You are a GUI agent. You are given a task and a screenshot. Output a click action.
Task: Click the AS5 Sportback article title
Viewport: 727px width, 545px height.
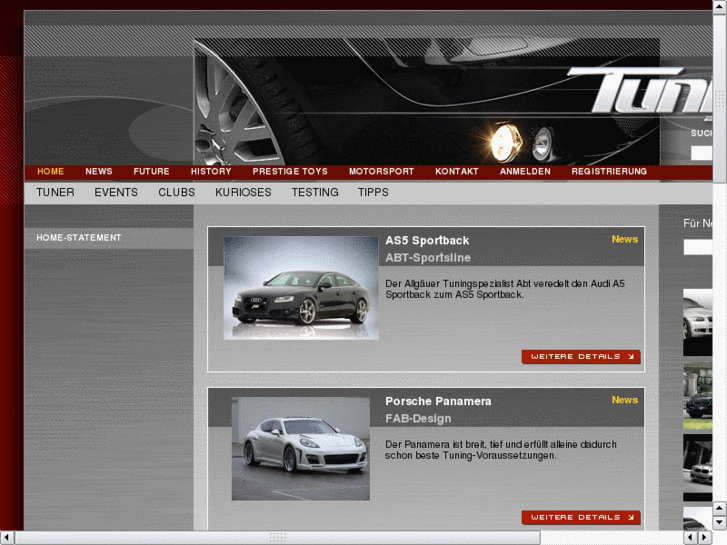(427, 241)
